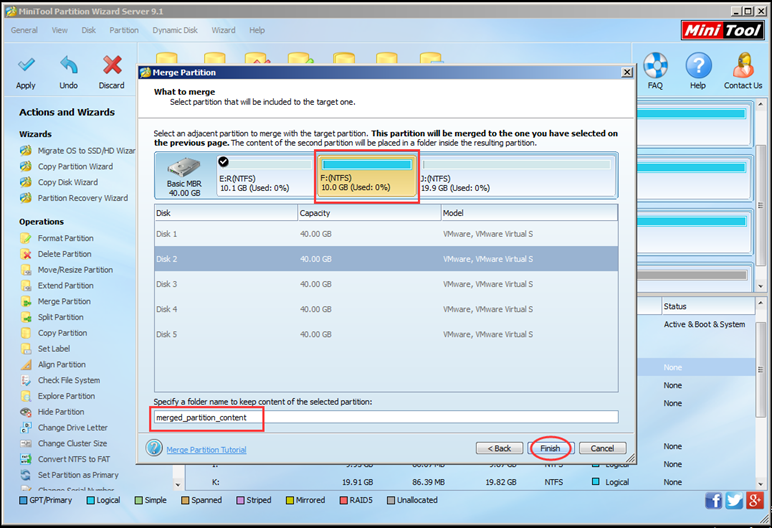Open the Wizard menu
The width and height of the screenshot is (773, 528).
223,30
